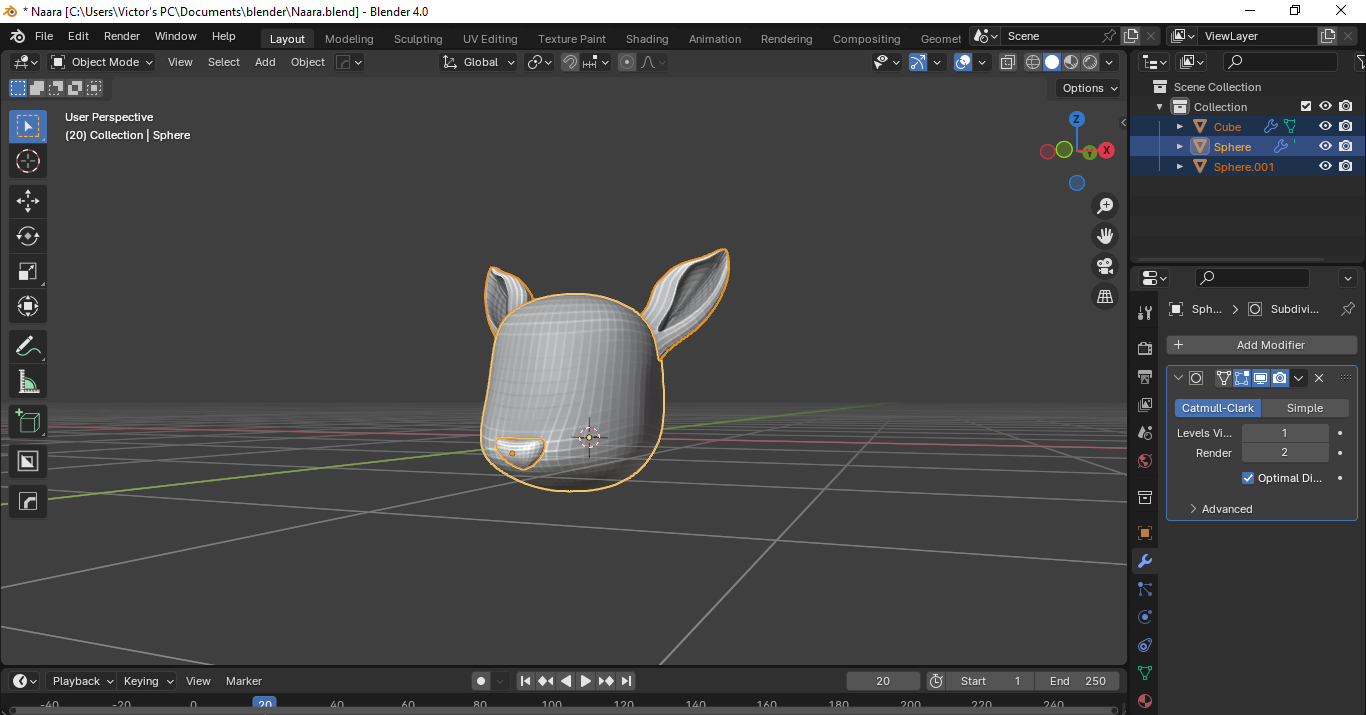Click the hand pan-view icon
The height and width of the screenshot is (715, 1366).
coord(1105,236)
